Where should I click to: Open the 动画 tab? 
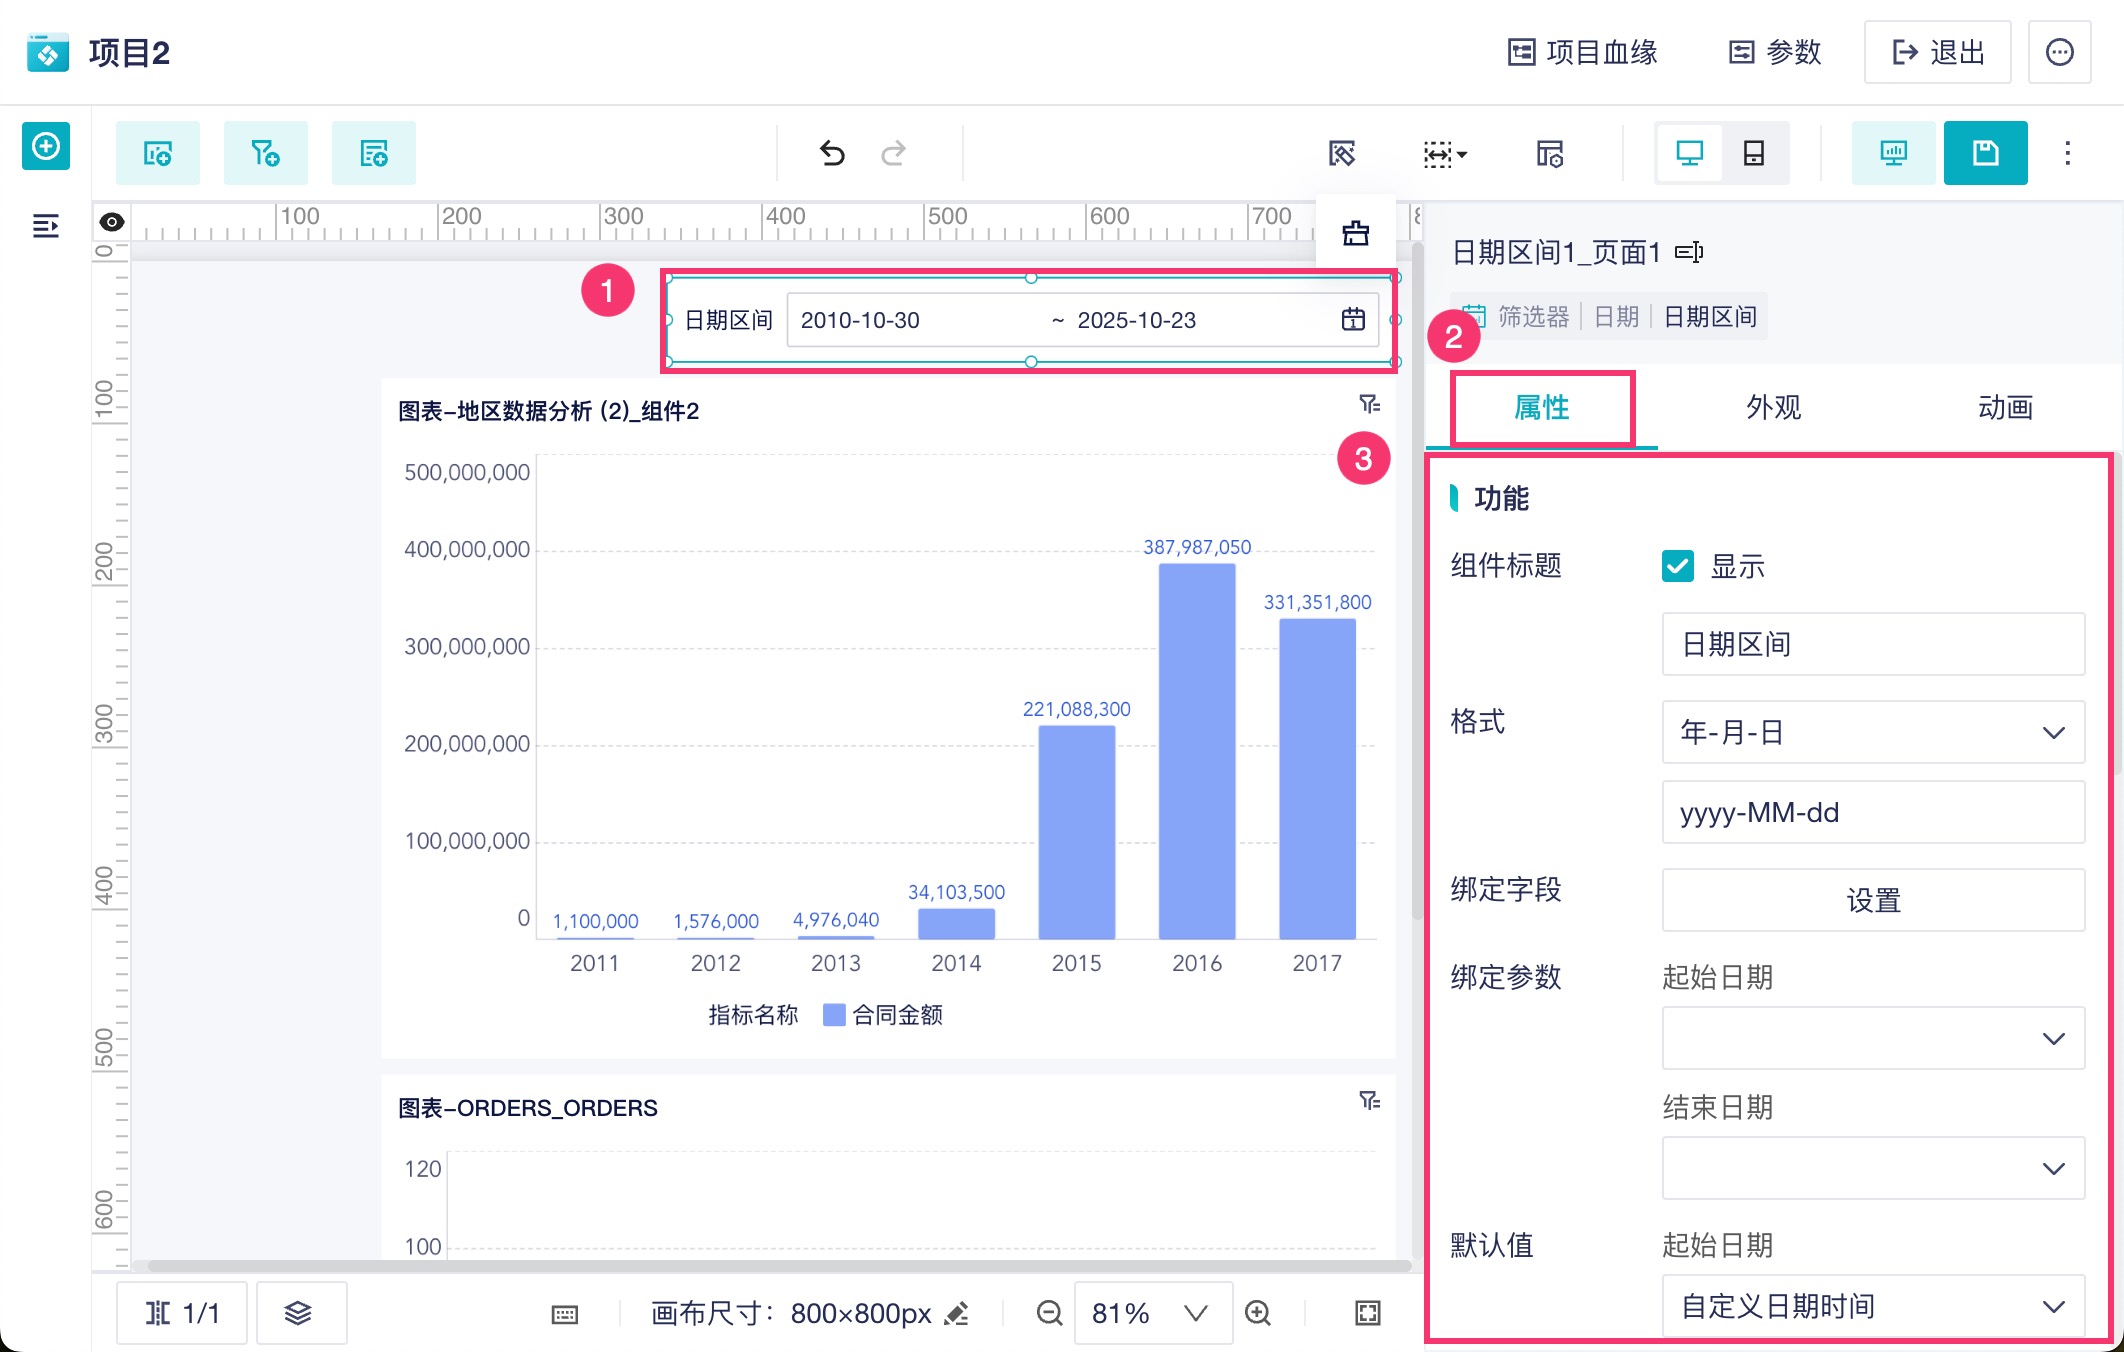(2005, 407)
